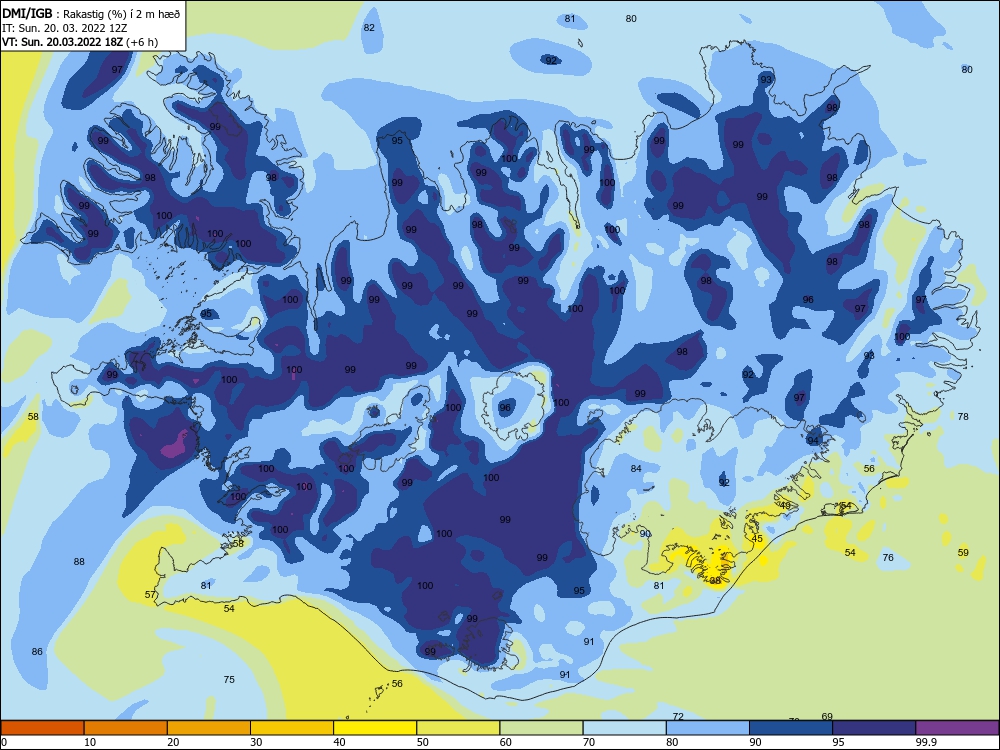
Task: Click the legend tick label '40'
Action: (339, 742)
